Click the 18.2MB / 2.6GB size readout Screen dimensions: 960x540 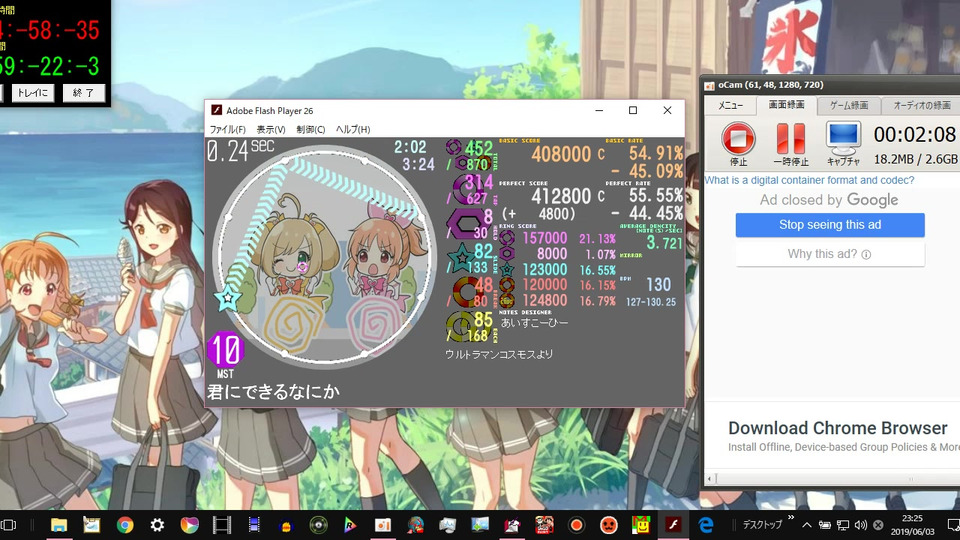pyautogui.click(x=915, y=159)
